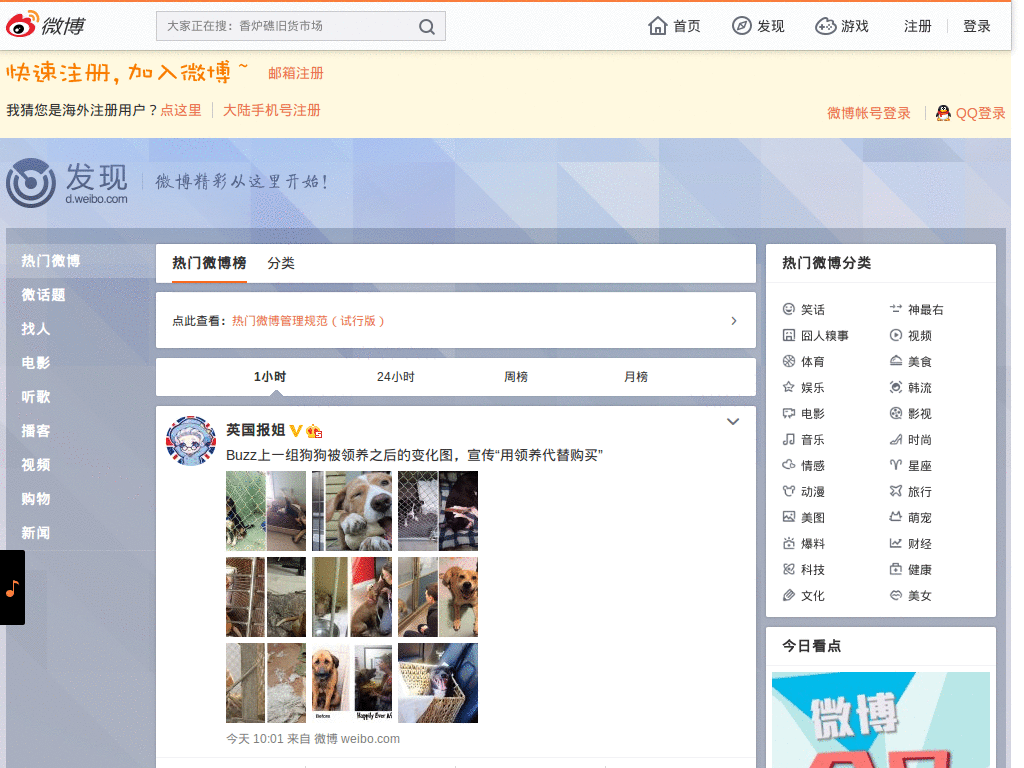Click the 健康 category icon
This screenshot has width=1024, height=768.
[x=895, y=569]
